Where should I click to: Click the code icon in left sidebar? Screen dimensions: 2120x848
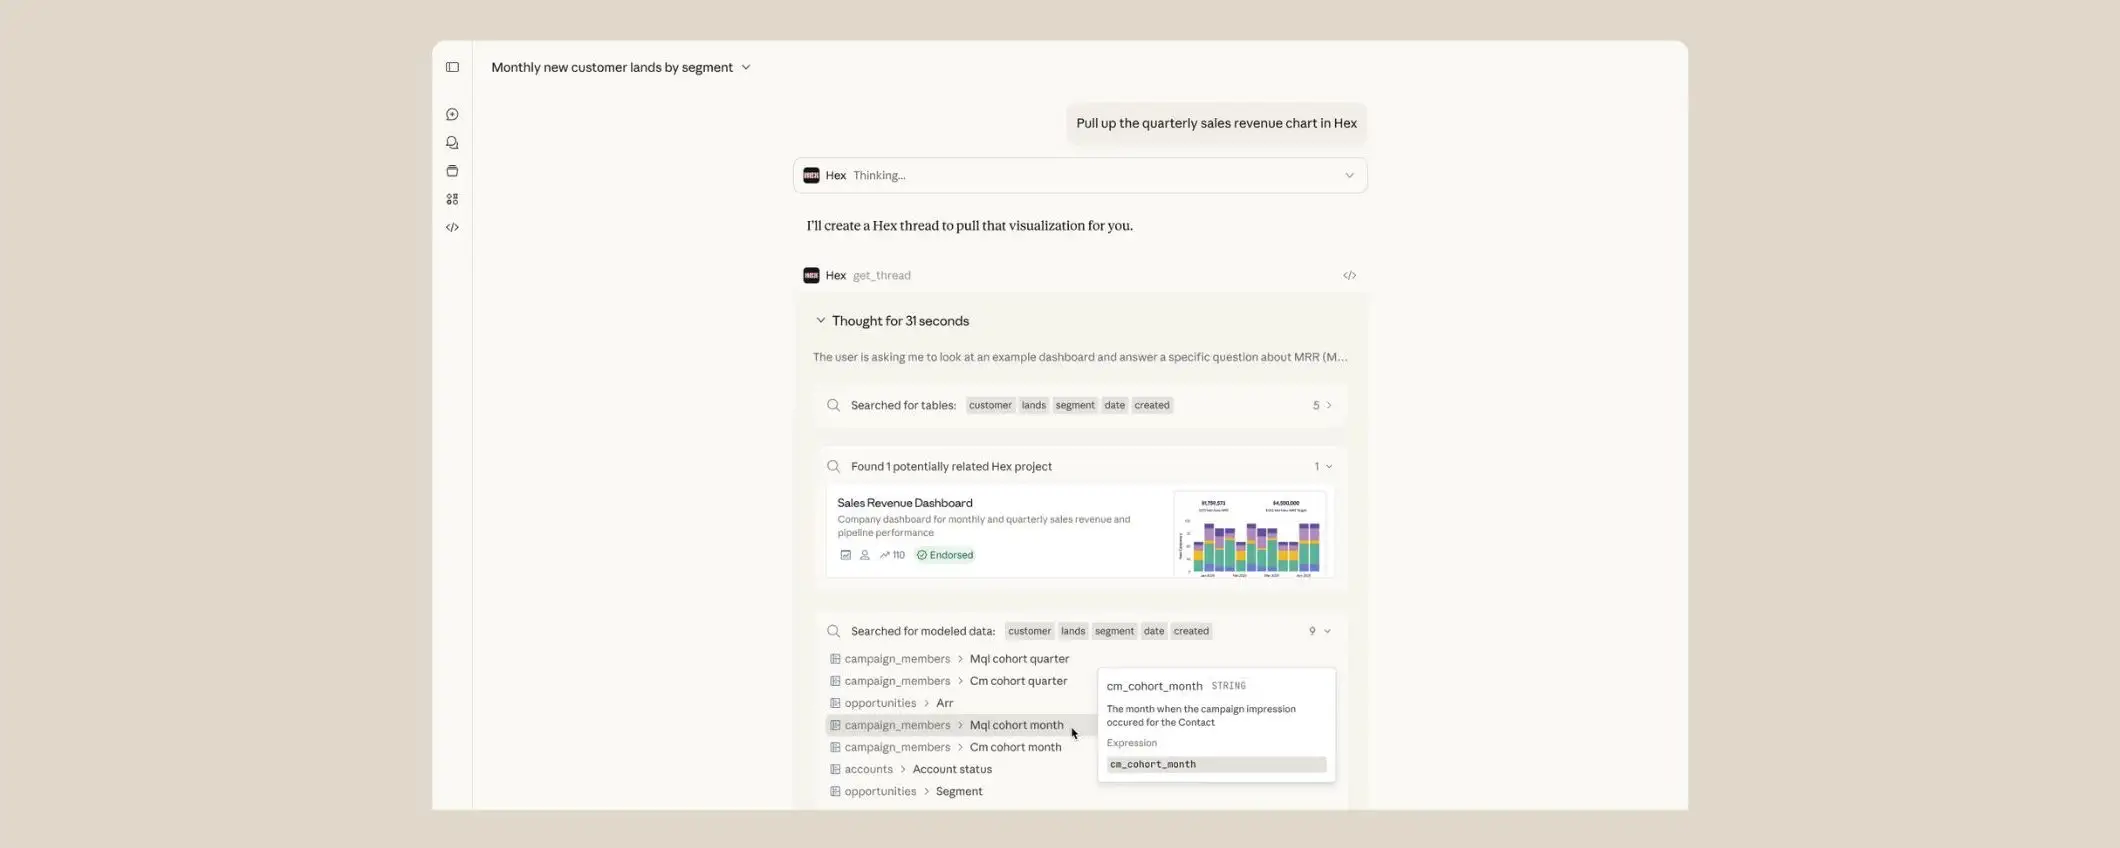pos(452,228)
